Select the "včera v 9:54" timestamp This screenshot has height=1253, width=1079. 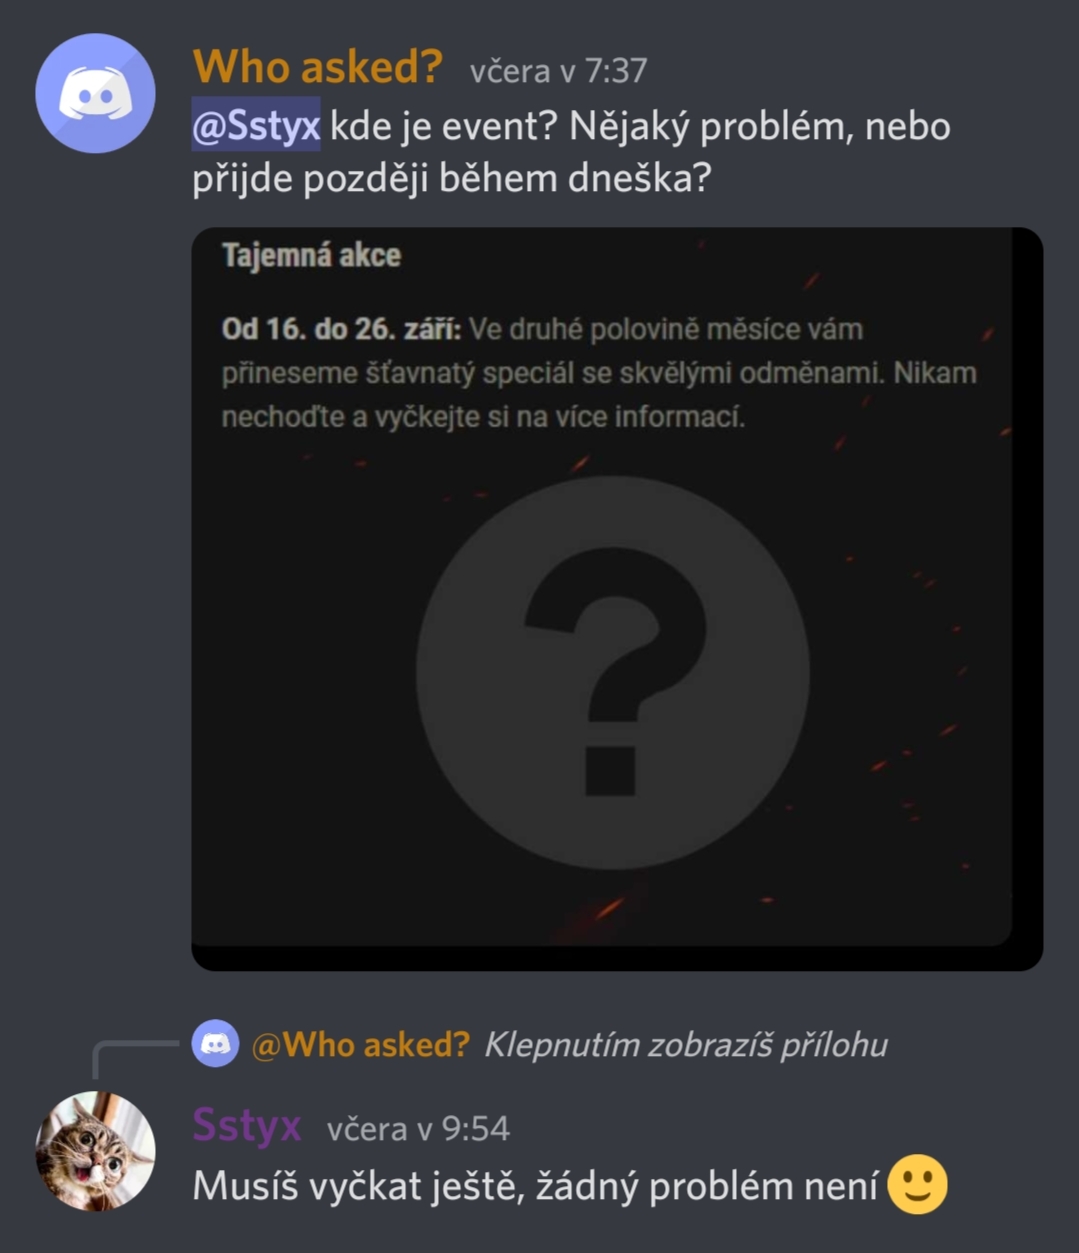(418, 1129)
